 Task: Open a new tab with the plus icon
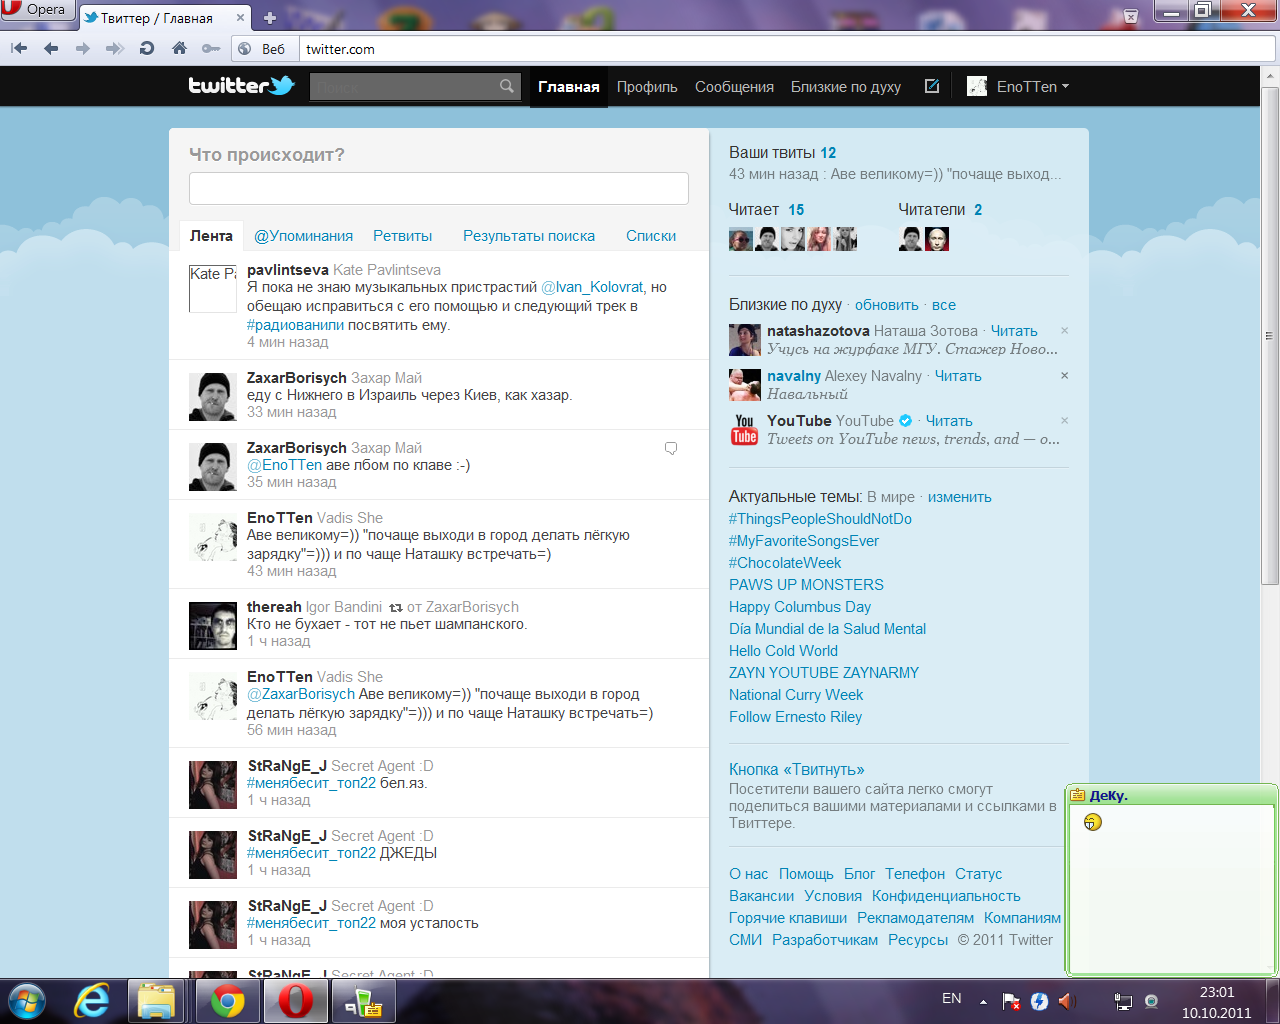point(270,18)
